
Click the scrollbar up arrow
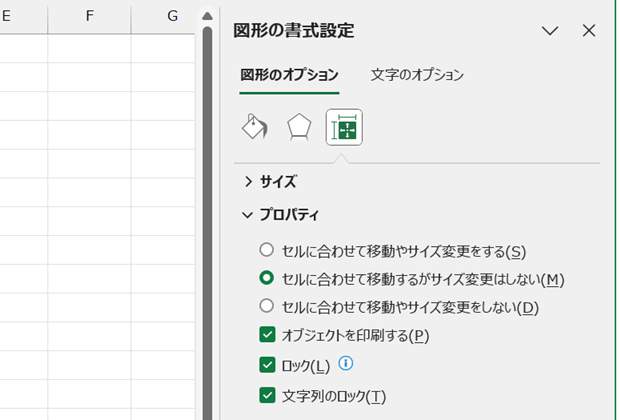pos(207,16)
